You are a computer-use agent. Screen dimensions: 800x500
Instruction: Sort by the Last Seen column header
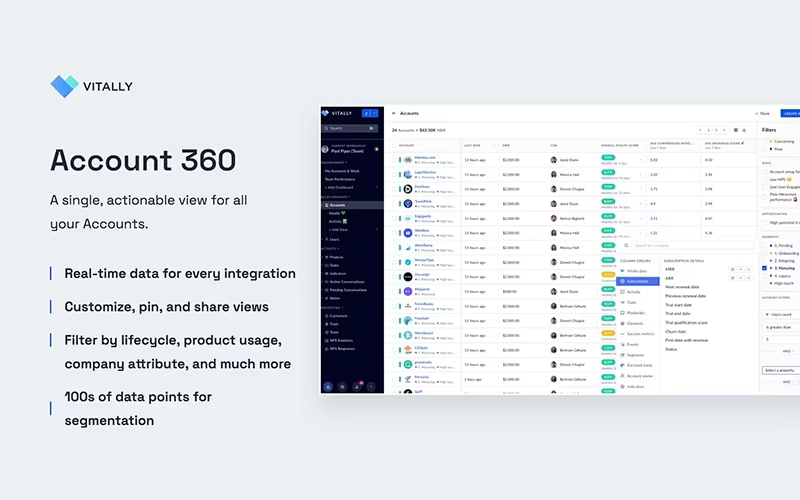472,145
